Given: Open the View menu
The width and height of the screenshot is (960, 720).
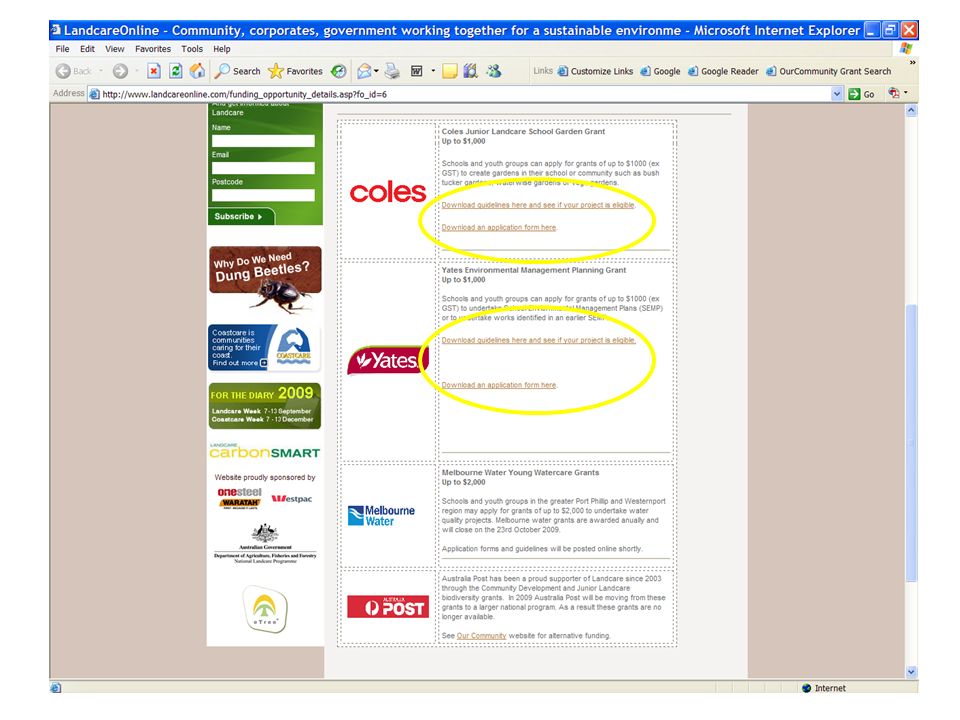Looking at the screenshot, I should pos(114,49).
